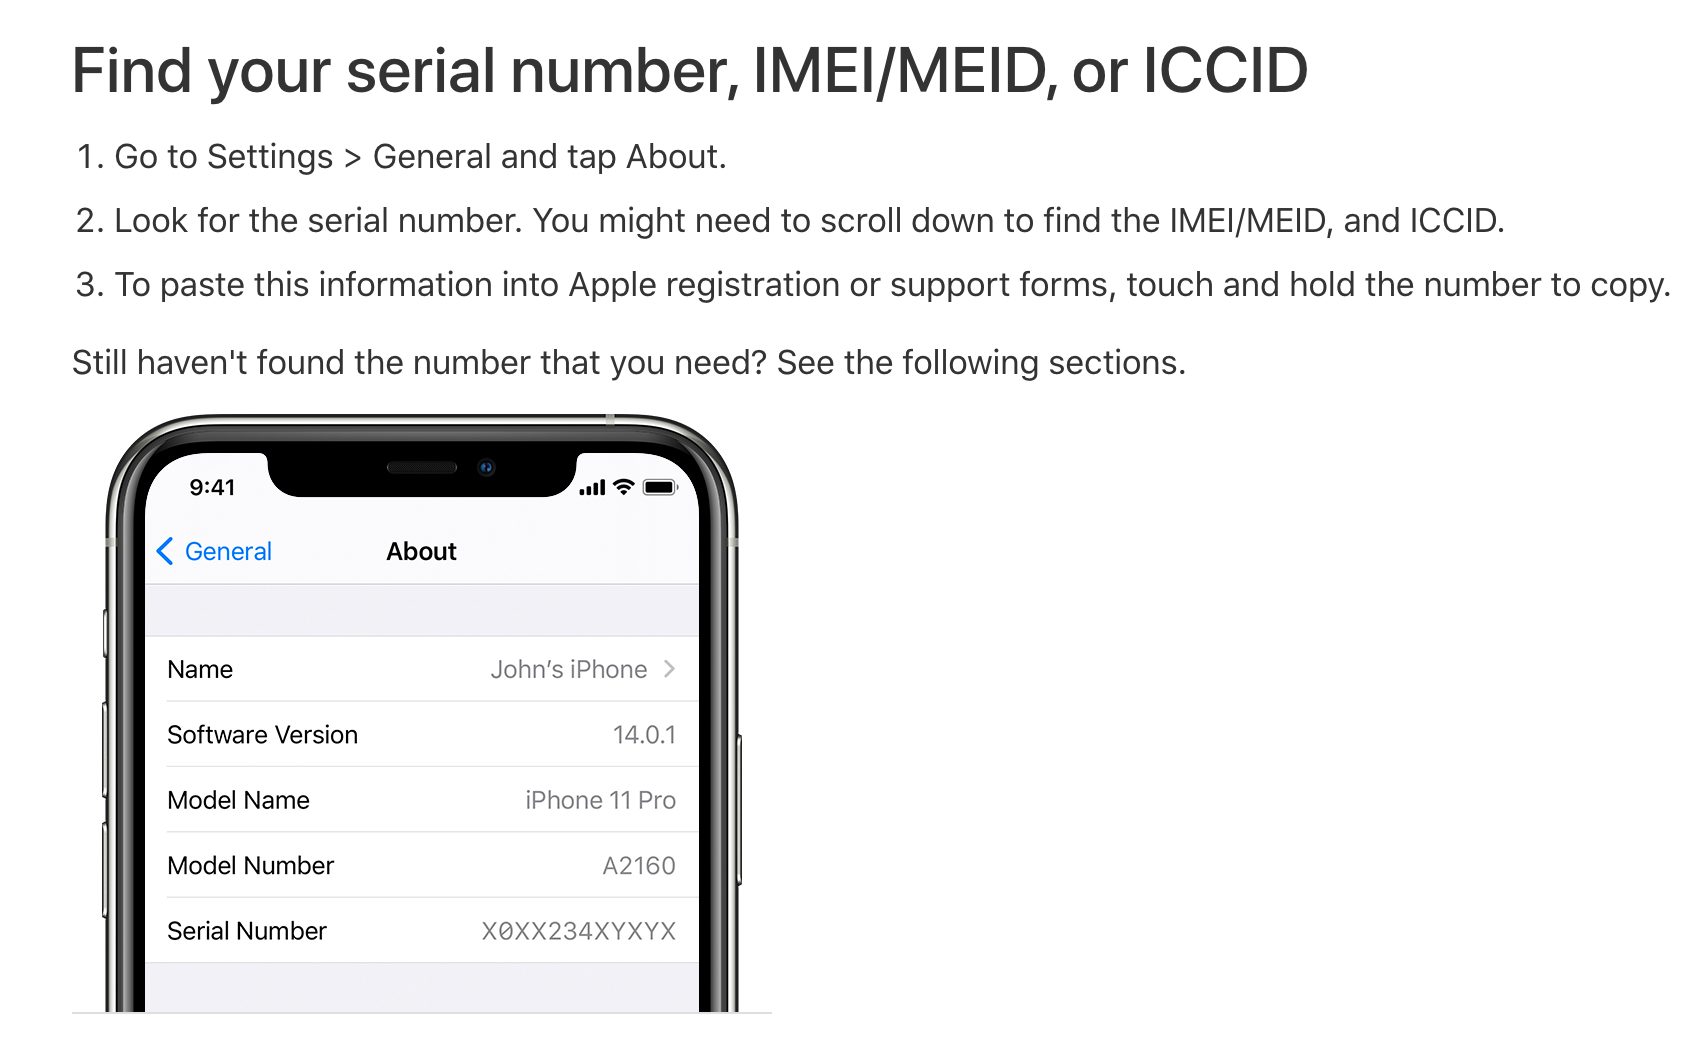This screenshot has height=1052, width=1696.
Task: Click the Wi-Fi status icon
Action: [x=624, y=487]
